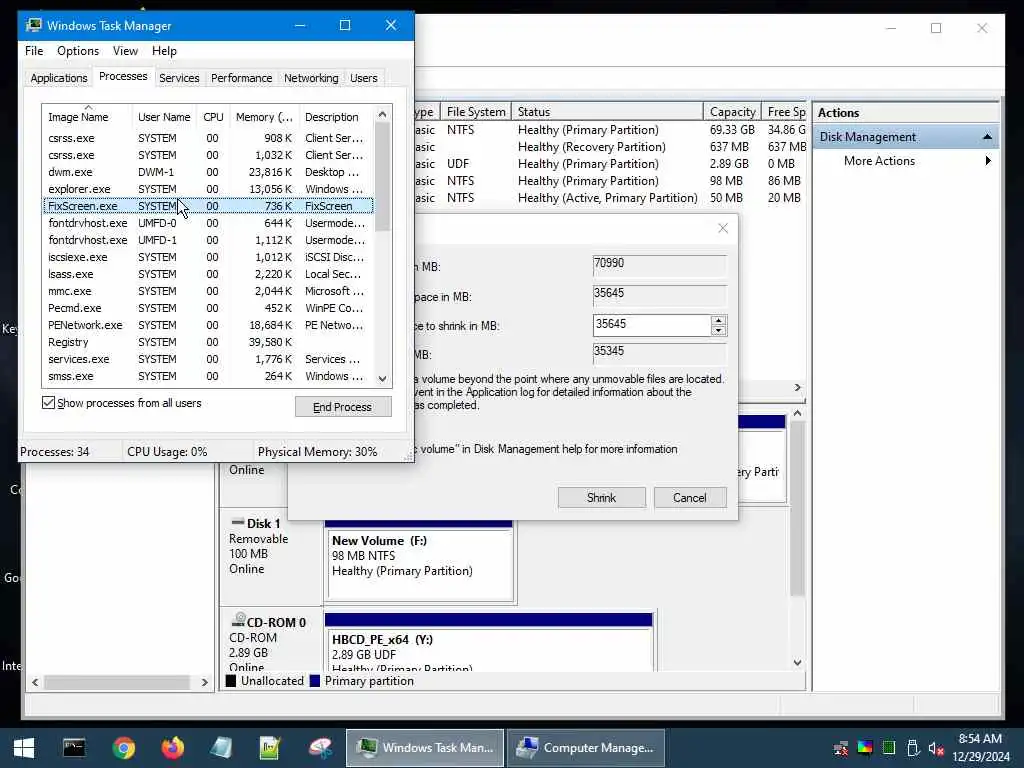Click Cancel in the shrink dialog
1024x768 pixels.
click(x=690, y=498)
